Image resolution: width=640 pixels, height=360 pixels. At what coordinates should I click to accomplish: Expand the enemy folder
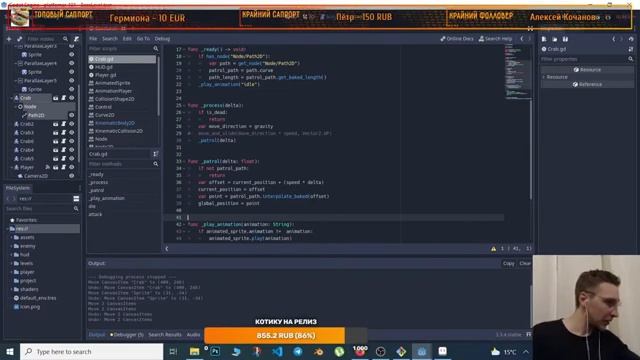click(x=11, y=246)
